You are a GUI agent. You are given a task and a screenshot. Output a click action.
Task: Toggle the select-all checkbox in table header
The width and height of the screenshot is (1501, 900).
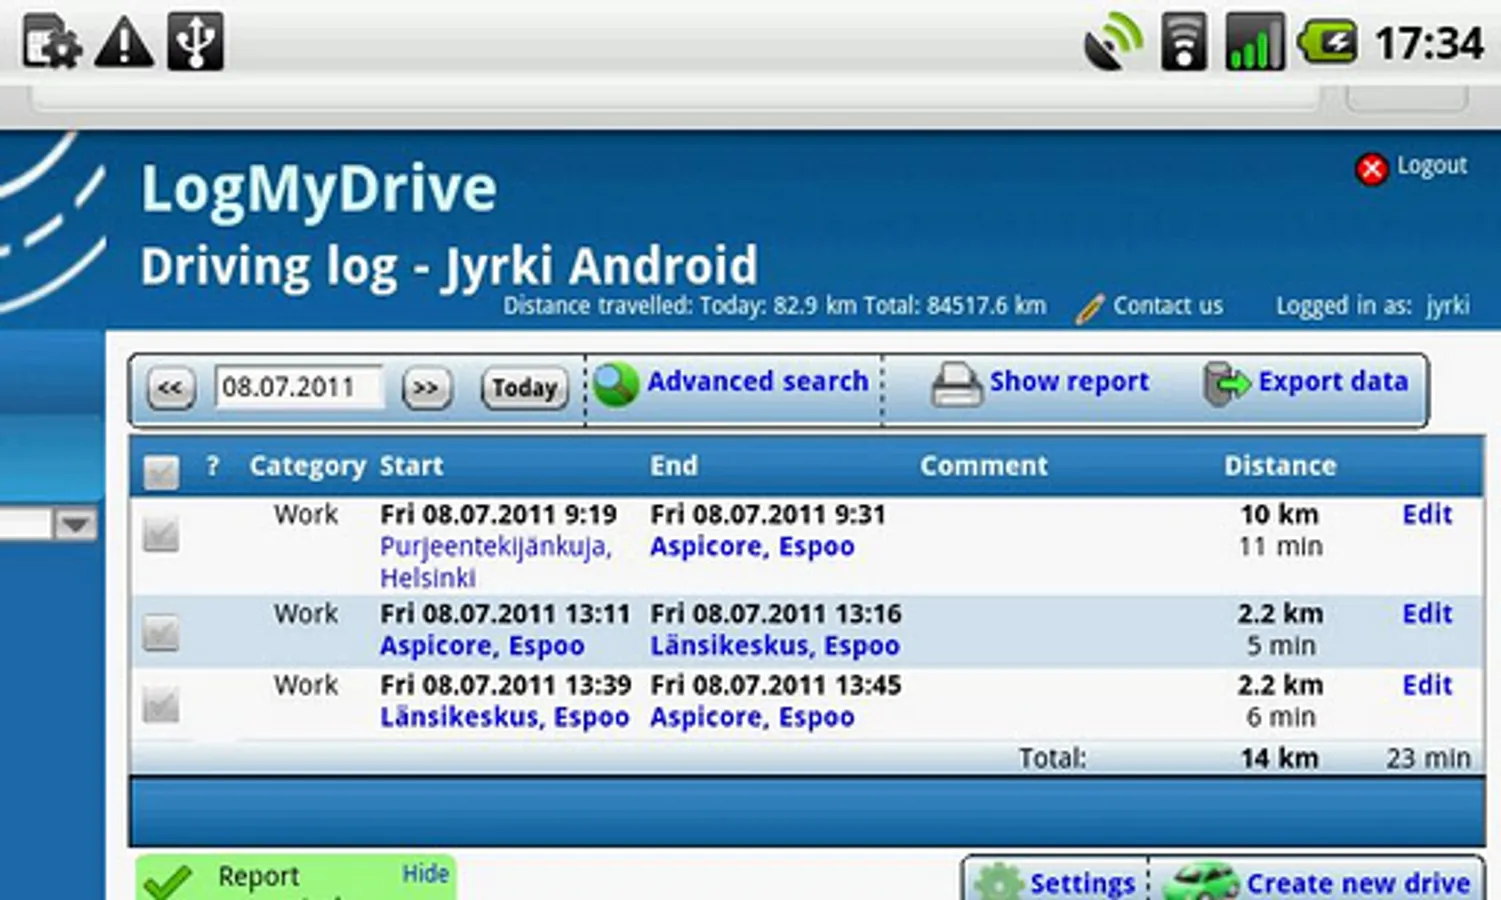click(x=161, y=471)
